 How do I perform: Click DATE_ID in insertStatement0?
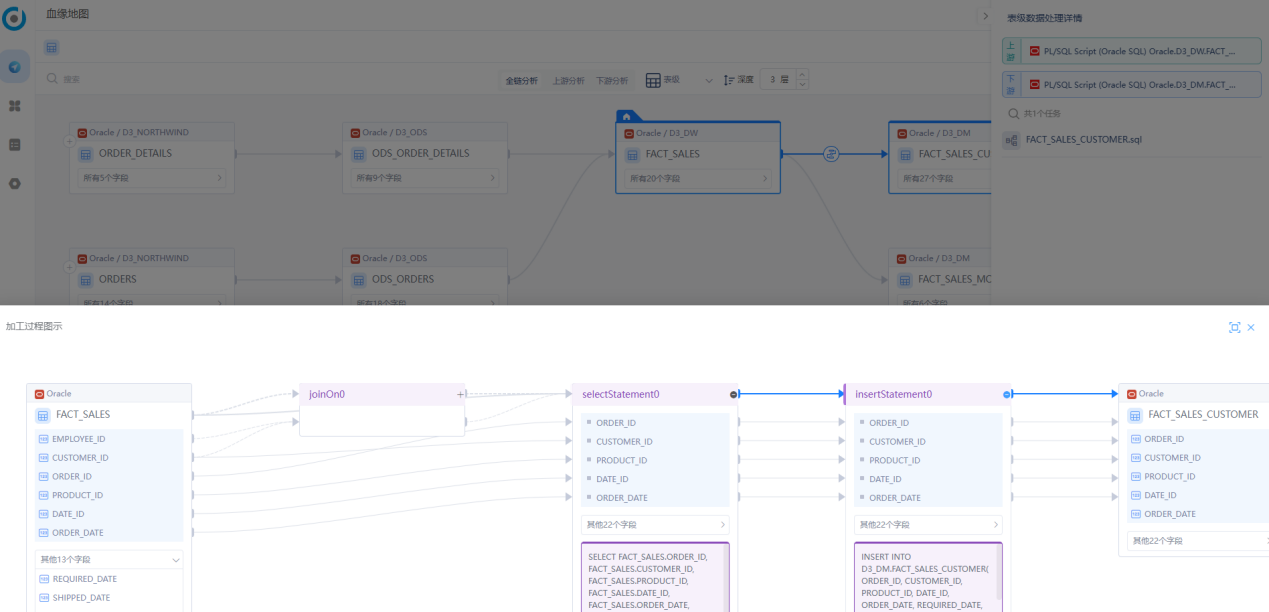pos(928,479)
